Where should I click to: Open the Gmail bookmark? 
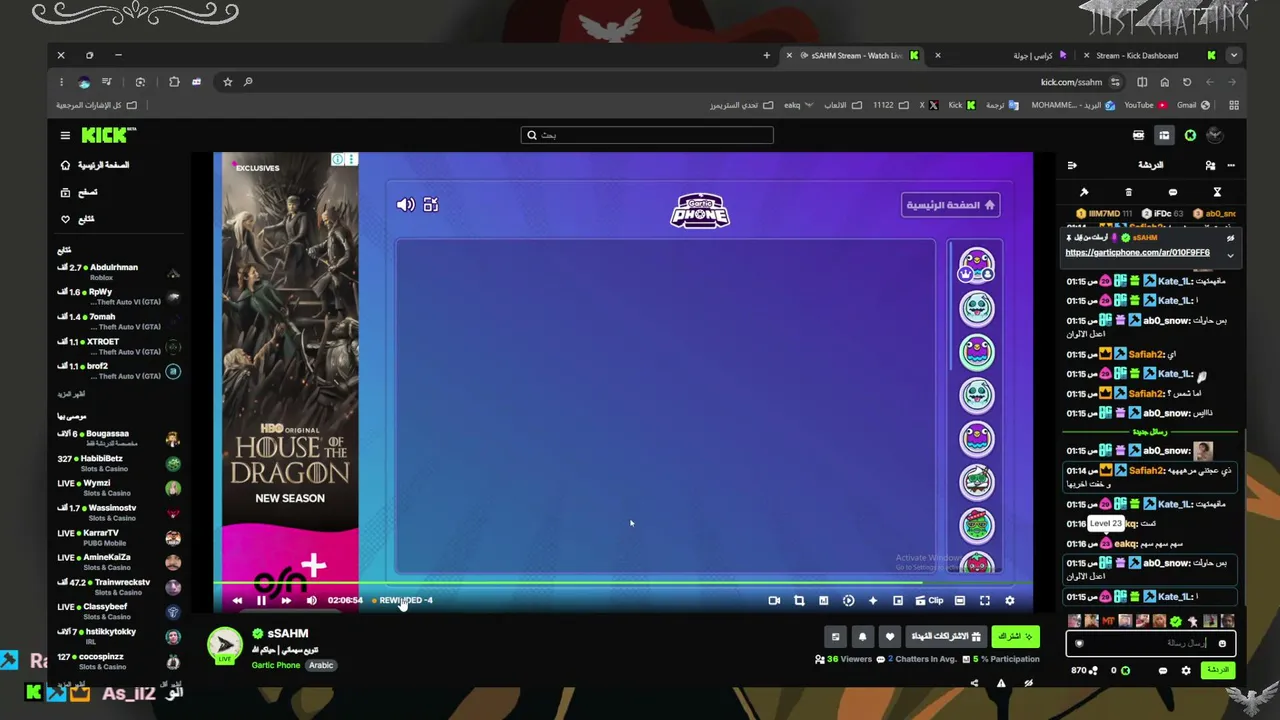pos(1193,105)
